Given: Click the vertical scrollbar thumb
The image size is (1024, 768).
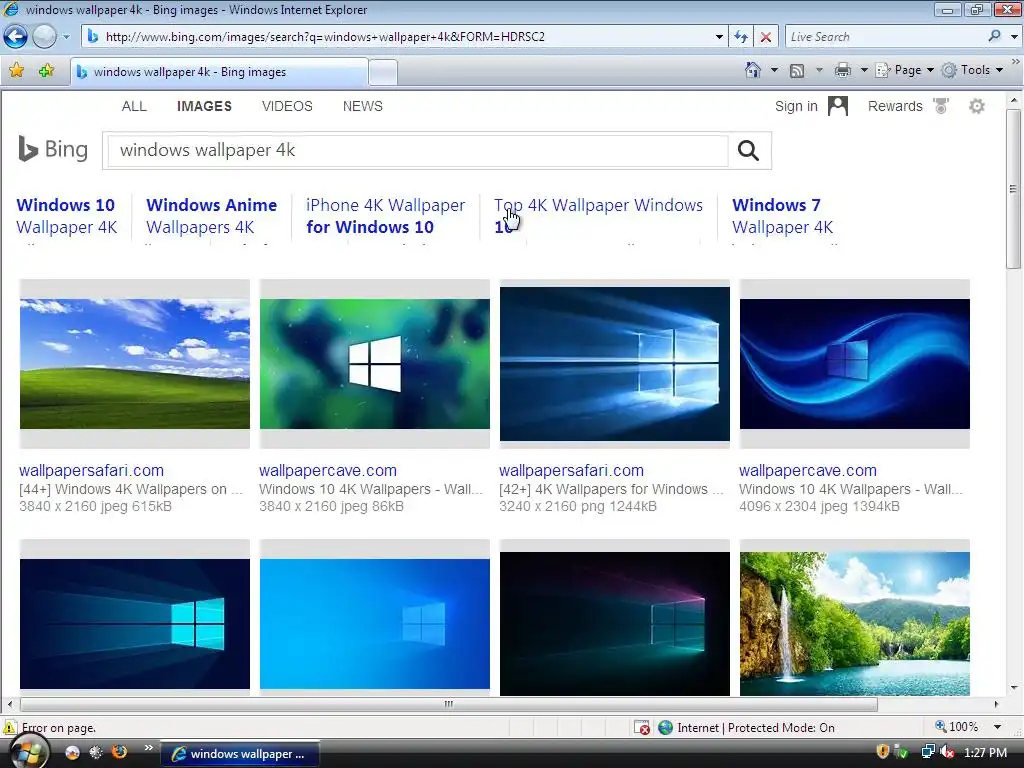Looking at the screenshot, I should click(x=1013, y=189).
